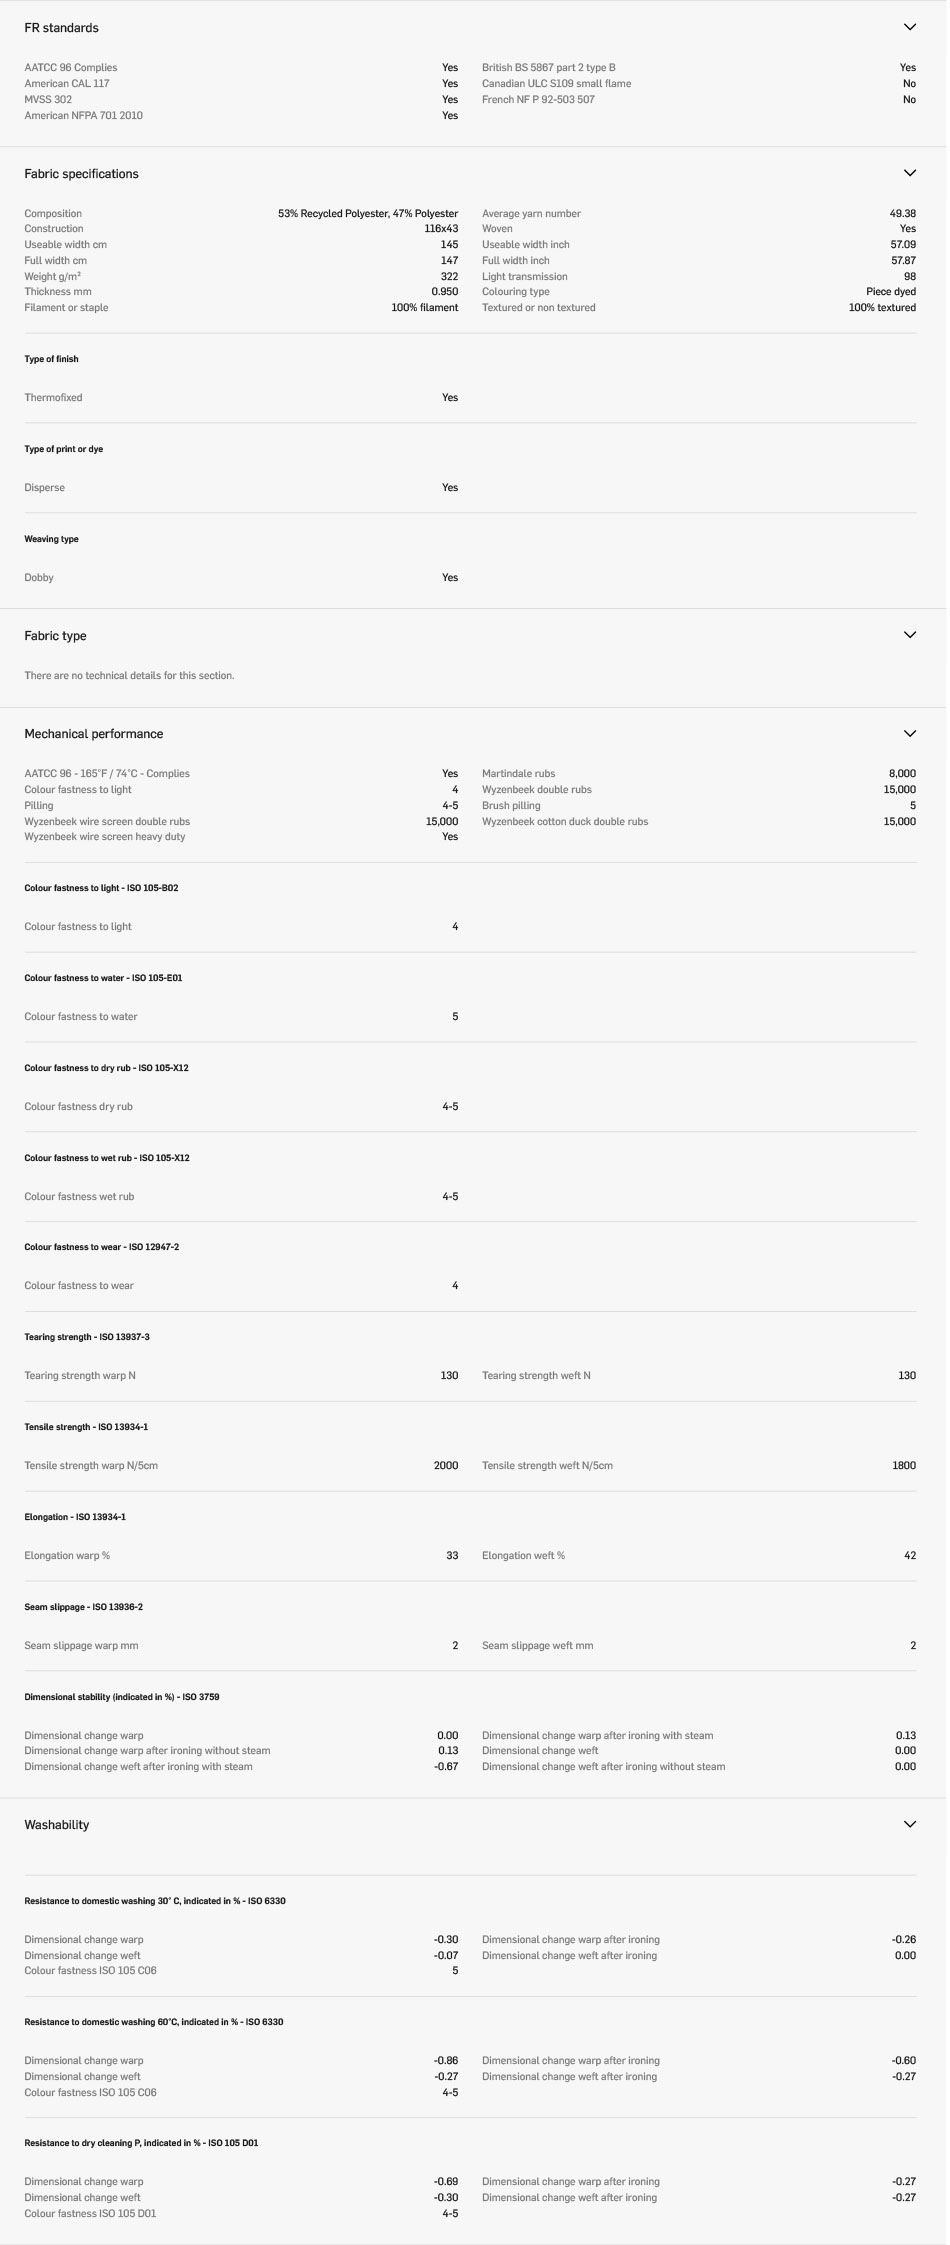Click the Washability heading
950x2245 pixels.
pyautogui.click(x=56, y=1825)
